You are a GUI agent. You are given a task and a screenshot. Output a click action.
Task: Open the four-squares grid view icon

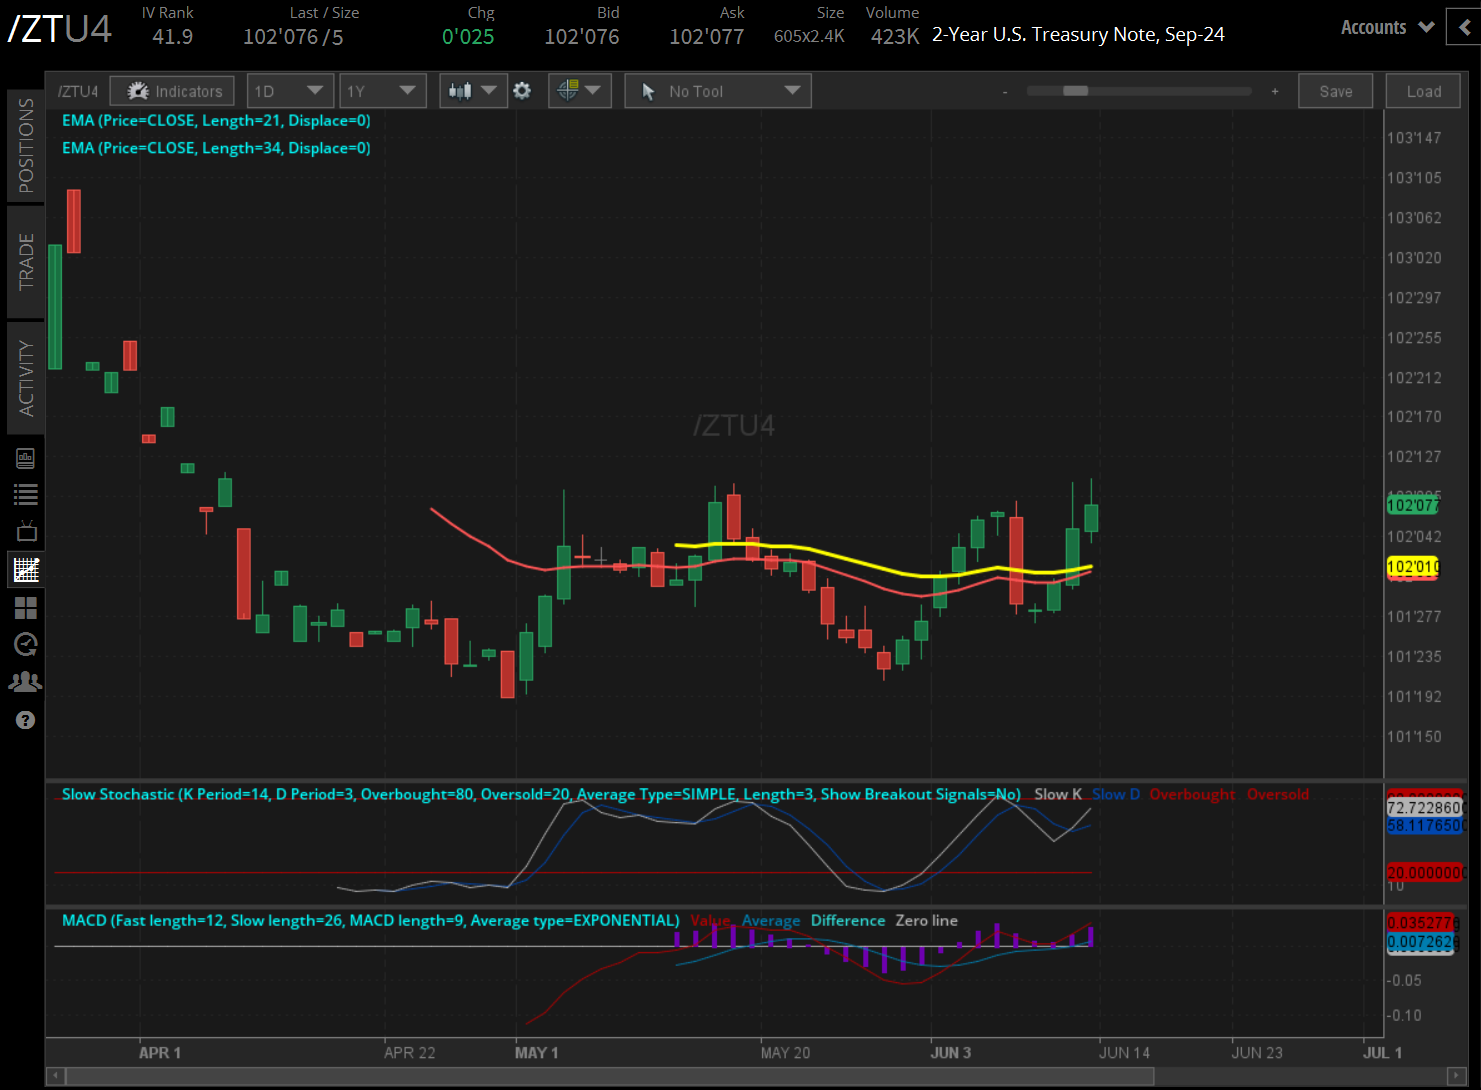tap(26, 607)
